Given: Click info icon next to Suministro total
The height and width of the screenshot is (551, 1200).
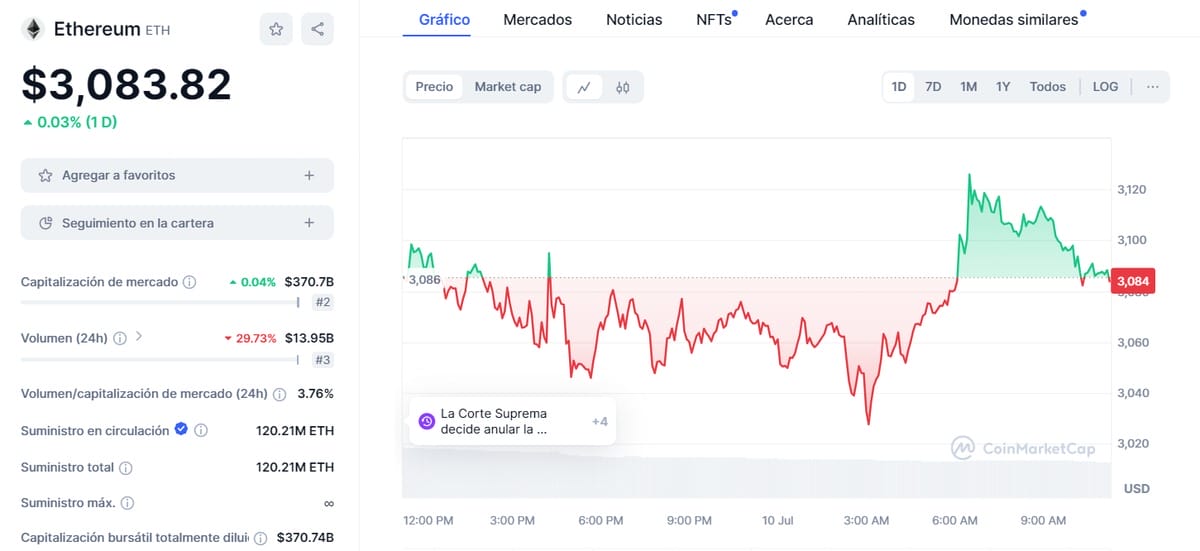Looking at the screenshot, I should [x=126, y=467].
